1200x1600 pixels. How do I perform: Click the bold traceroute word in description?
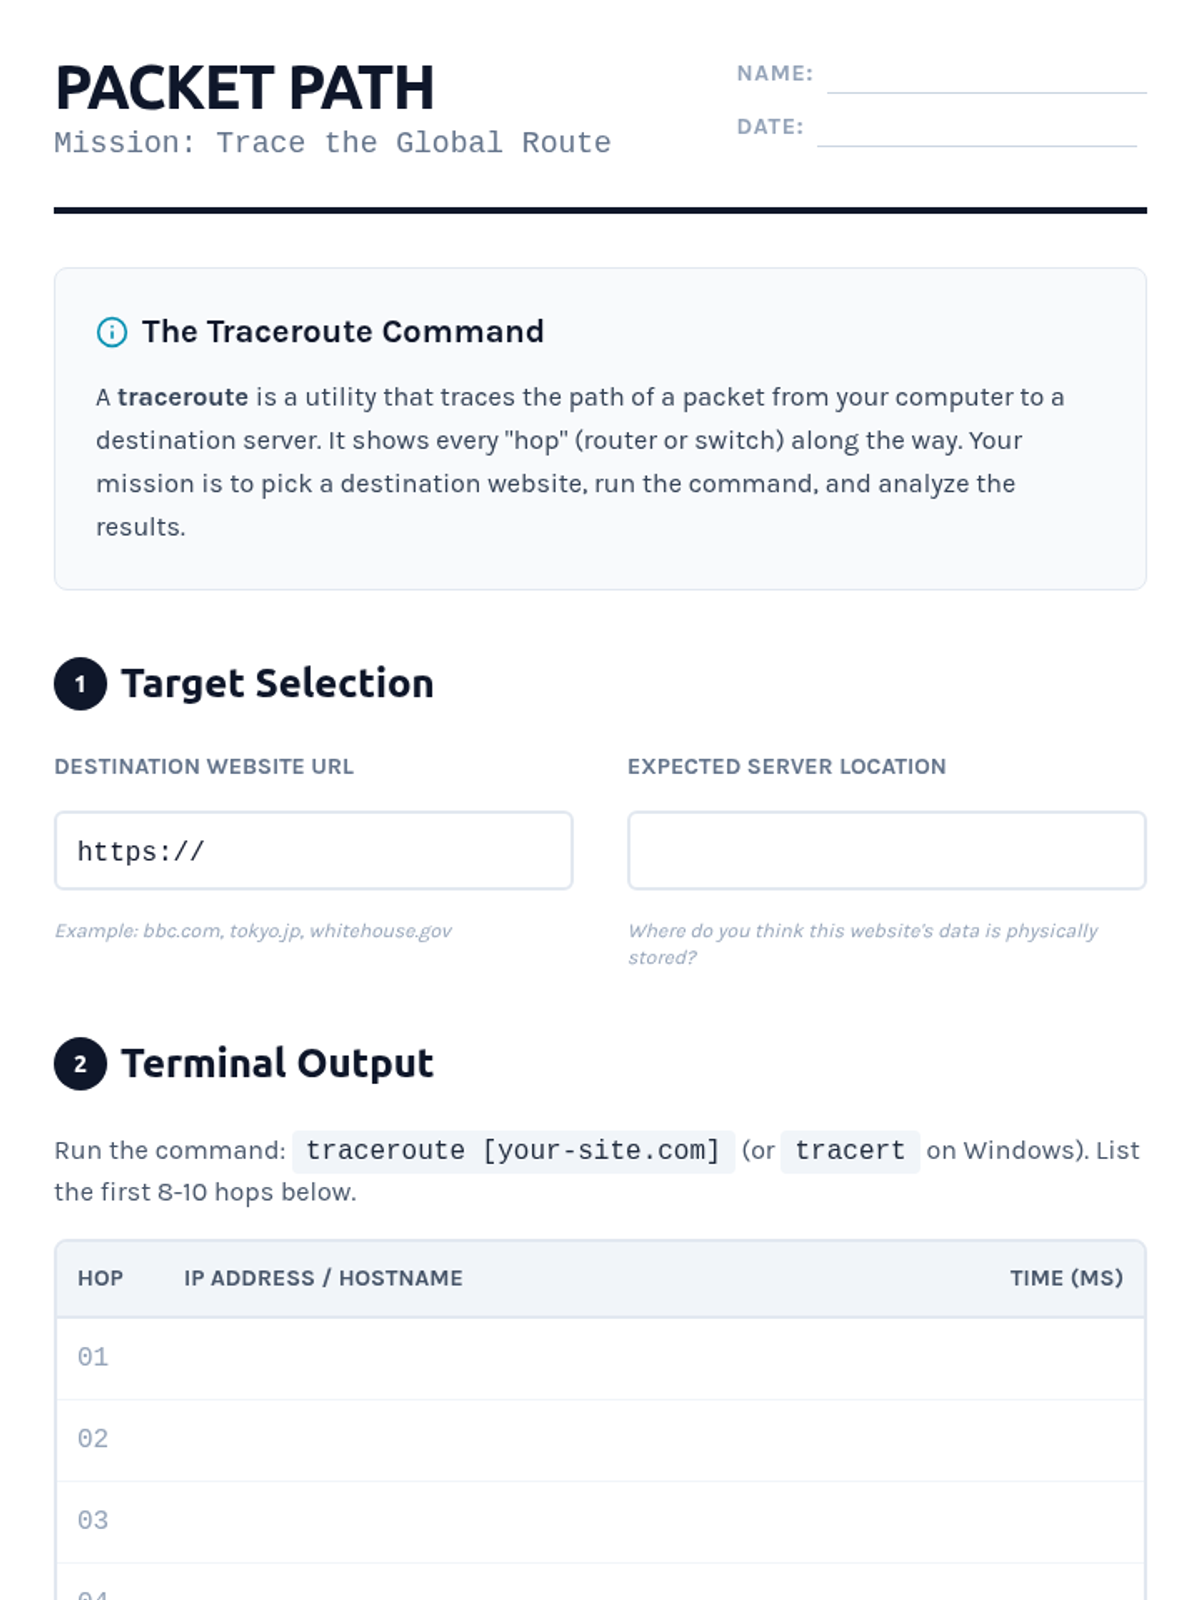182,397
